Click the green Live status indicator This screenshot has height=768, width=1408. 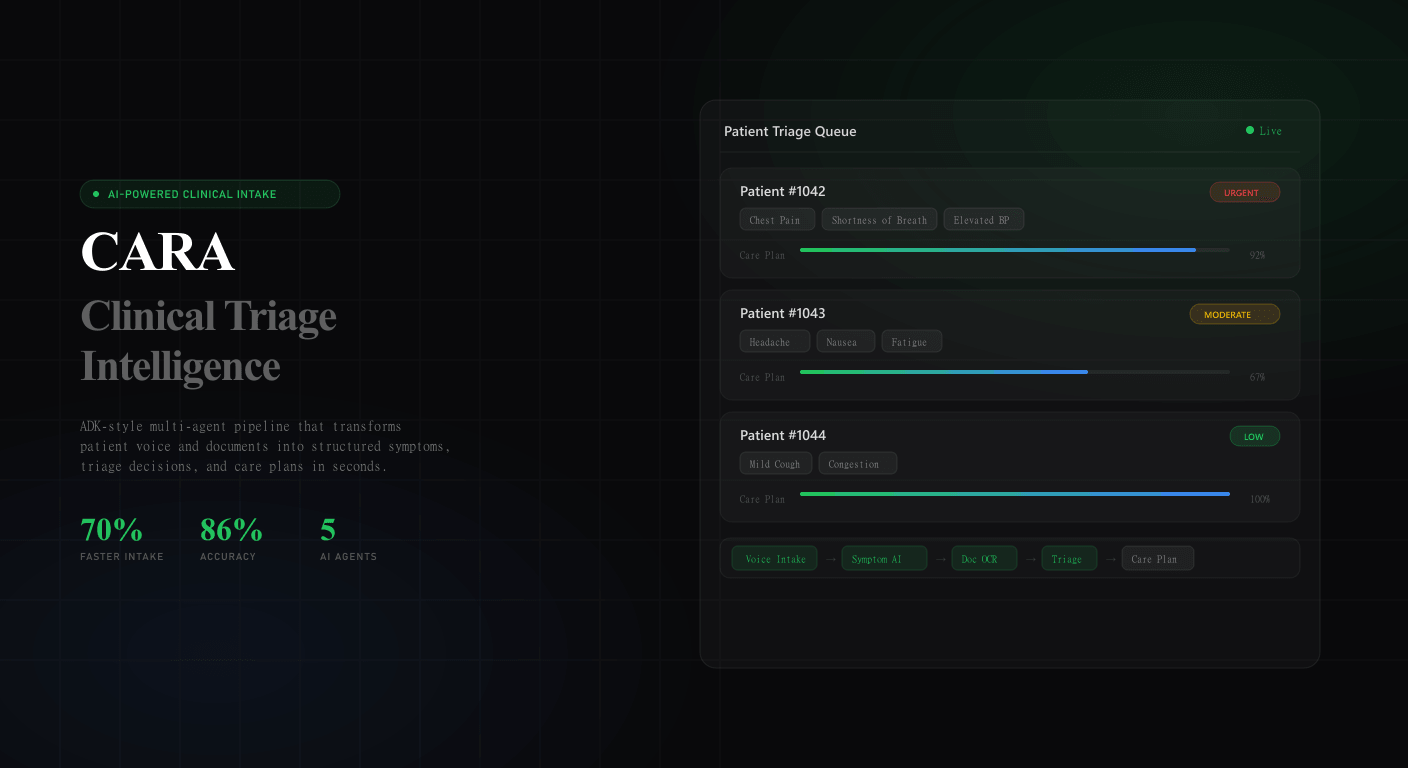(1264, 131)
